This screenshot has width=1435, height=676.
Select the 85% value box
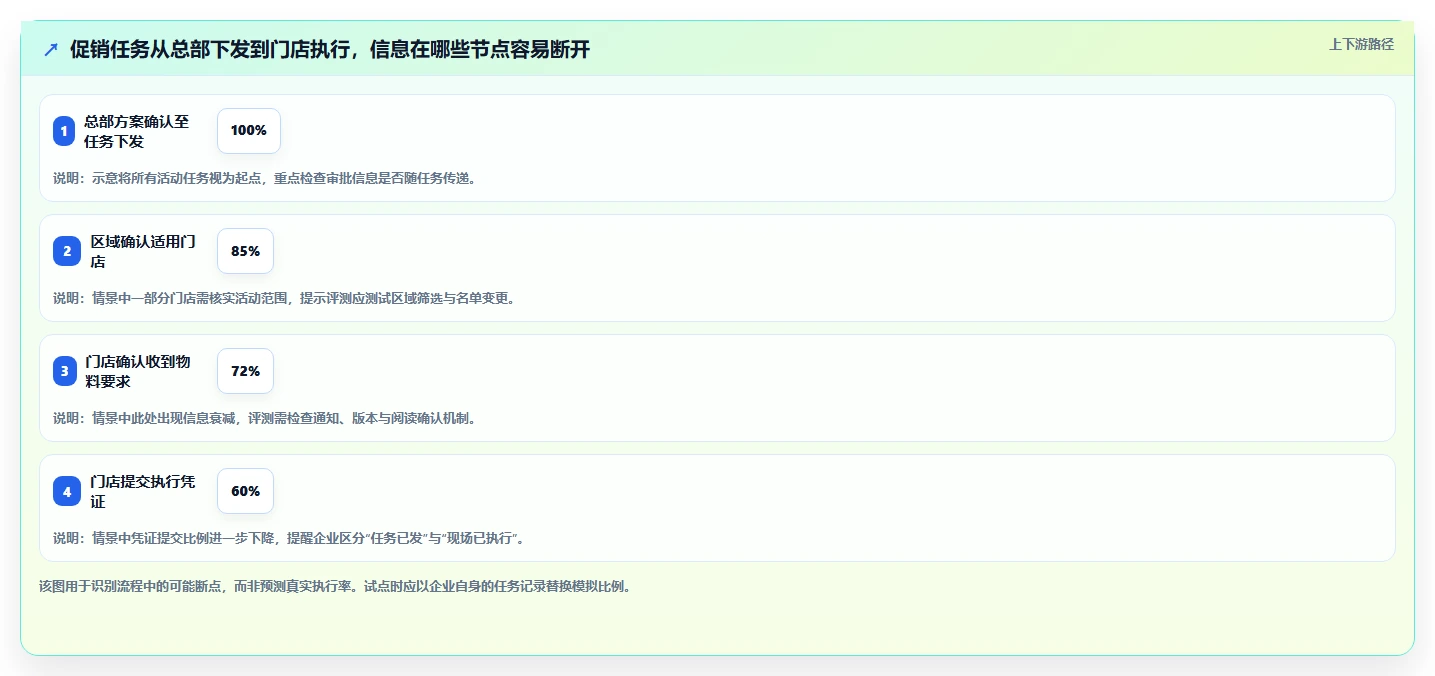[x=245, y=251]
